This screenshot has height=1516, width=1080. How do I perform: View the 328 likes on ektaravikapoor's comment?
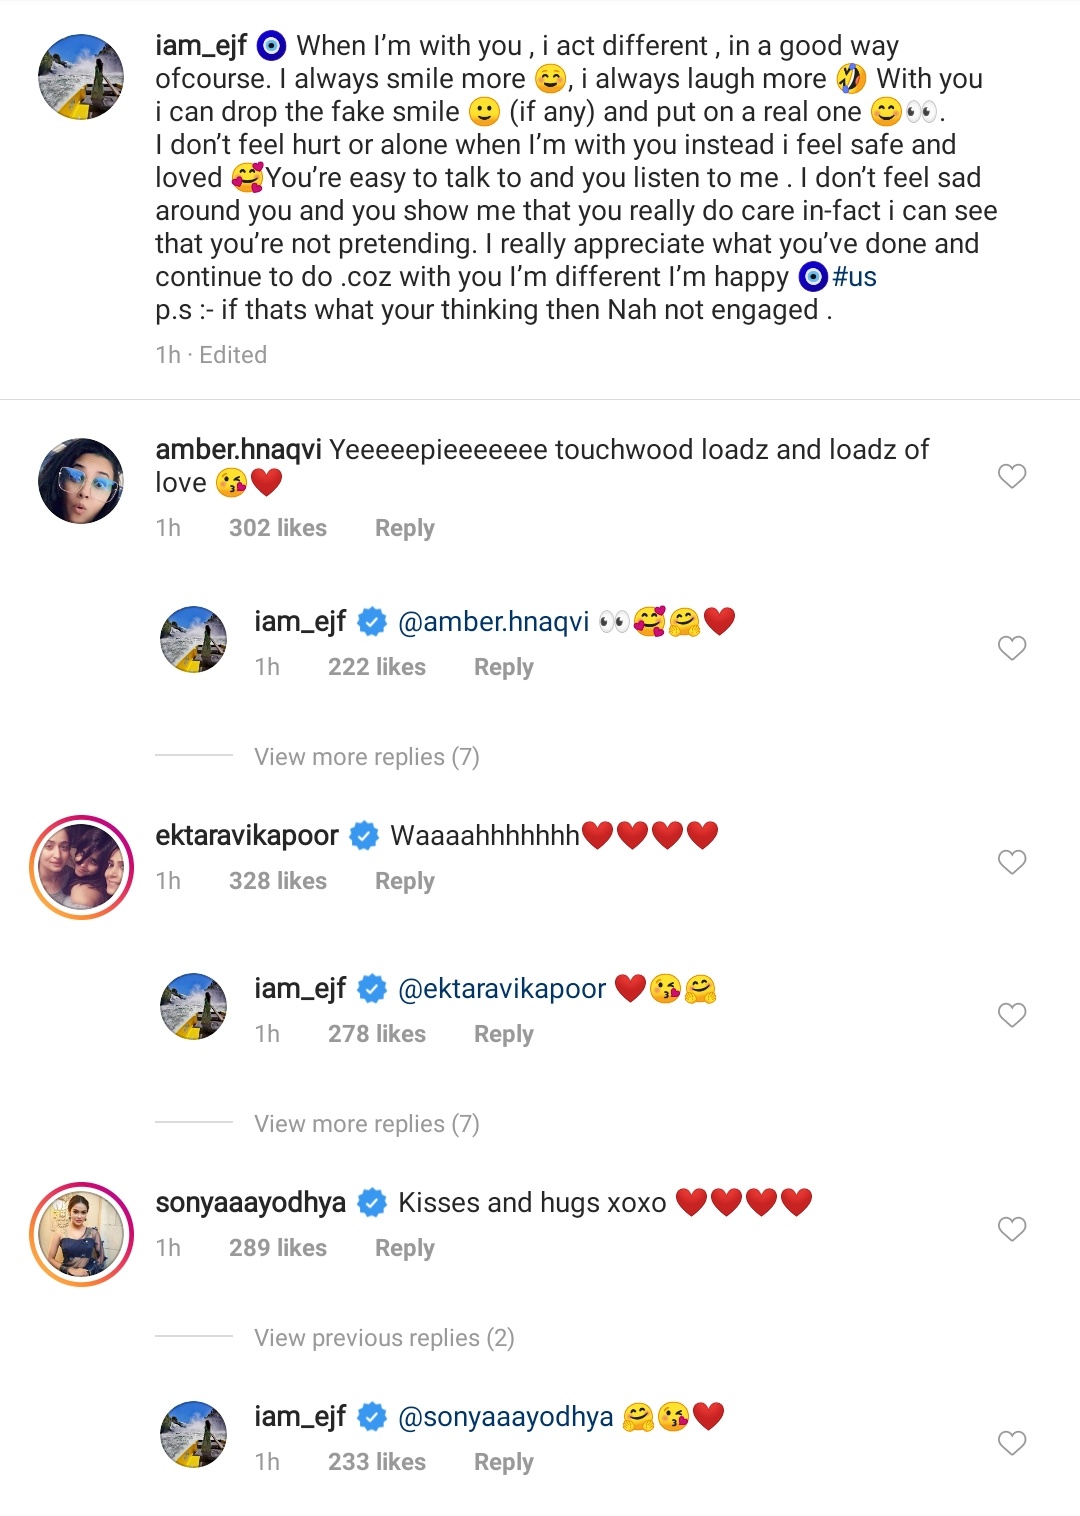[277, 881]
